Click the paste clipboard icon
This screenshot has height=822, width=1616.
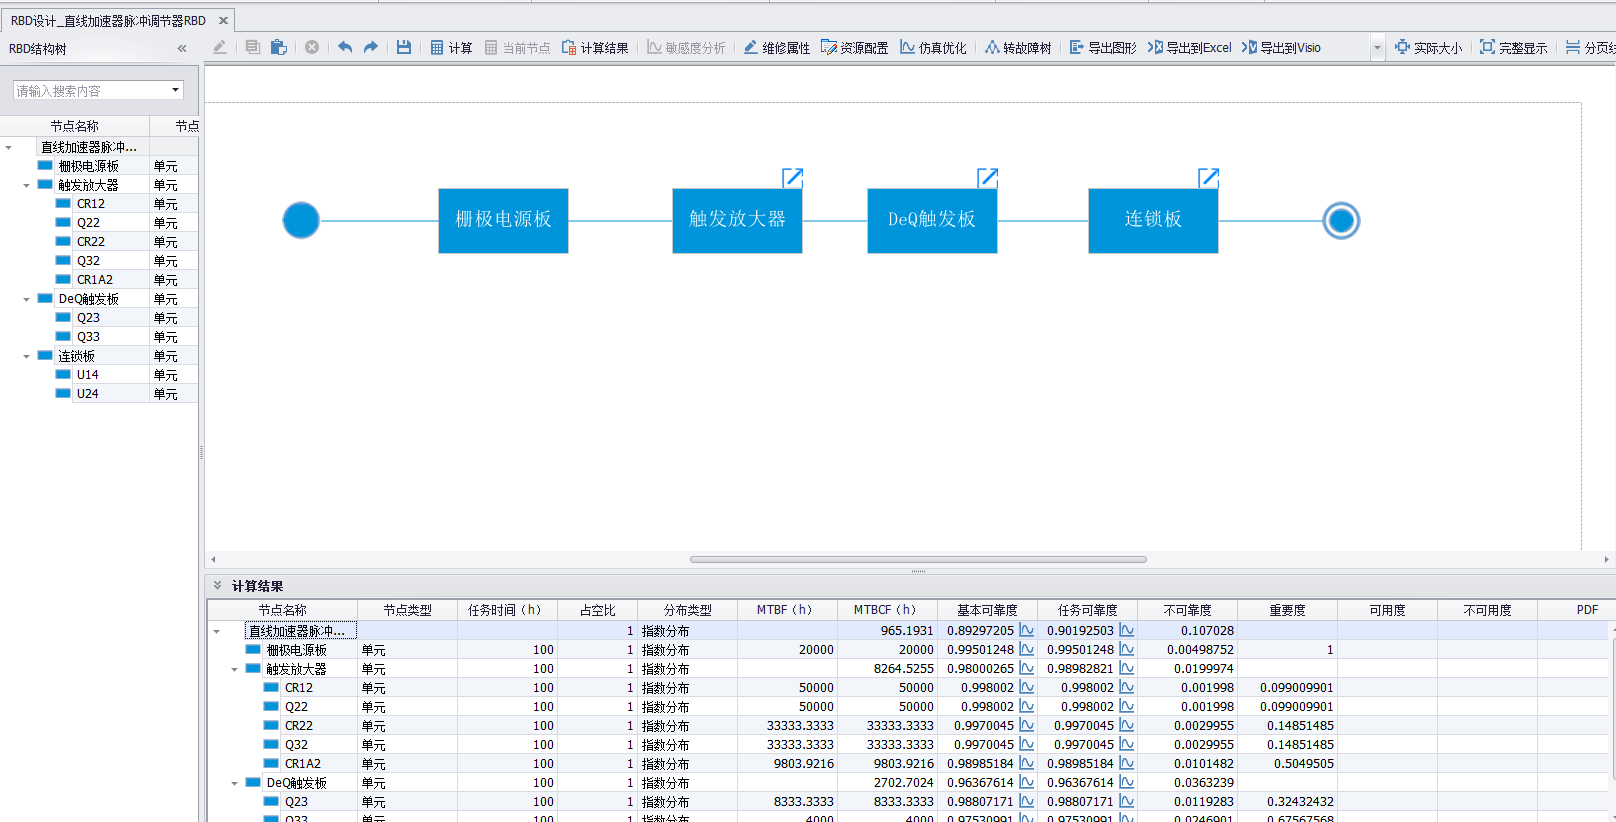click(279, 47)
